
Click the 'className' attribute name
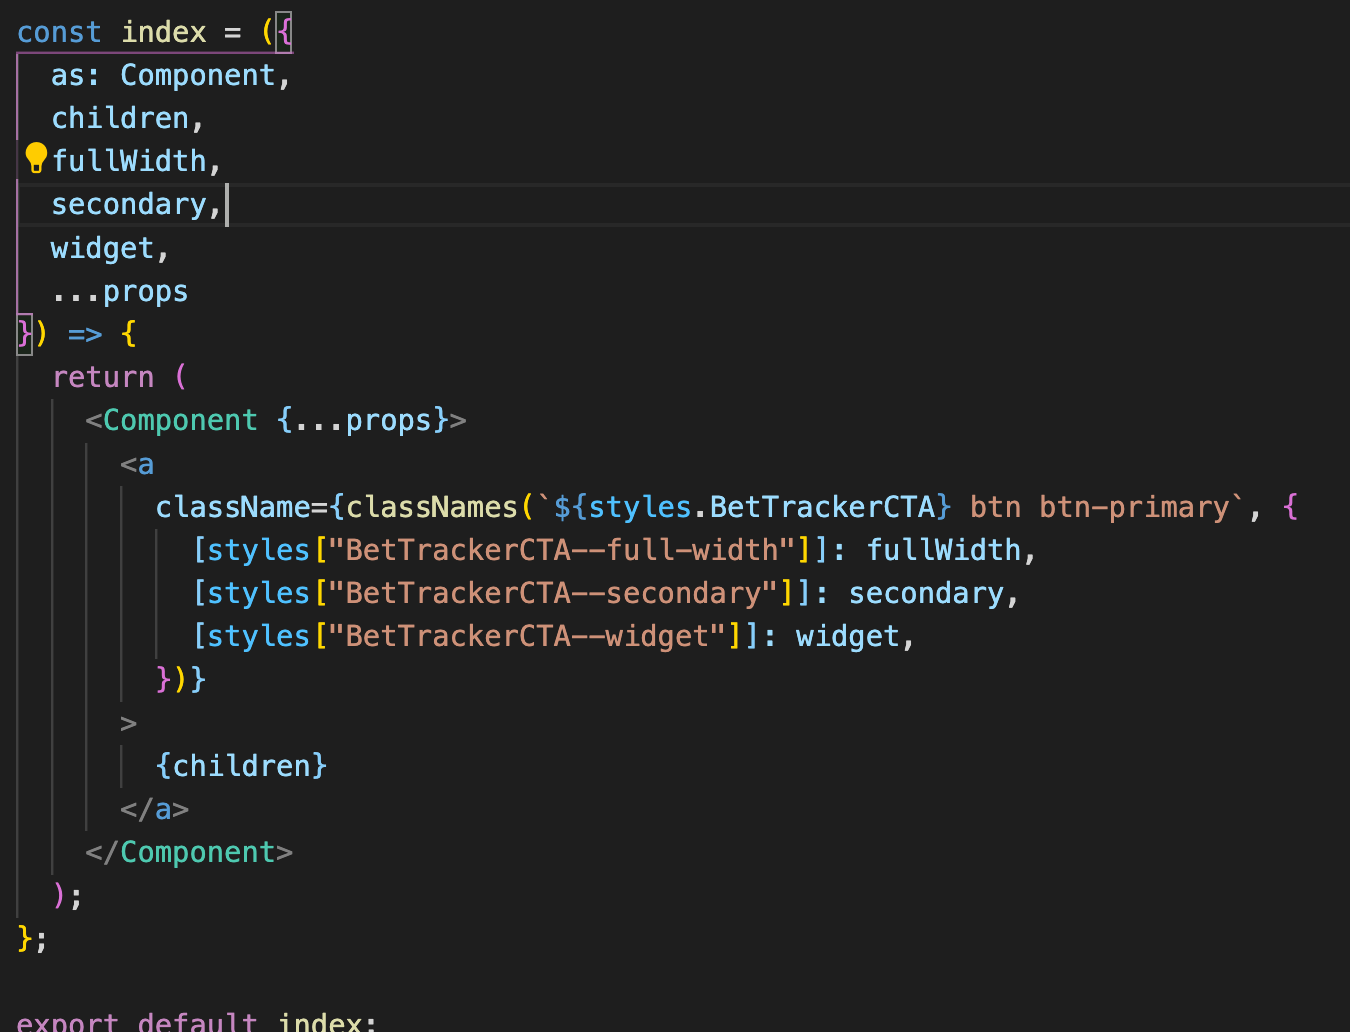click(x=233, y=507)
